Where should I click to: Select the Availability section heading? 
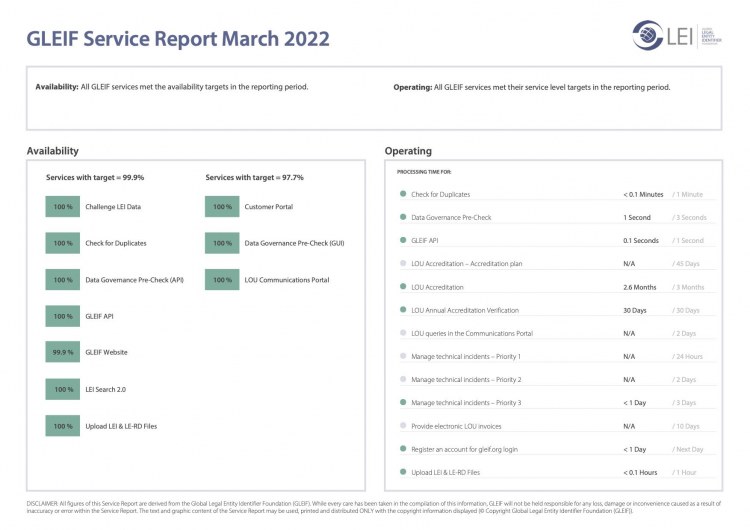pyautogui.click(x=53, y=151)
